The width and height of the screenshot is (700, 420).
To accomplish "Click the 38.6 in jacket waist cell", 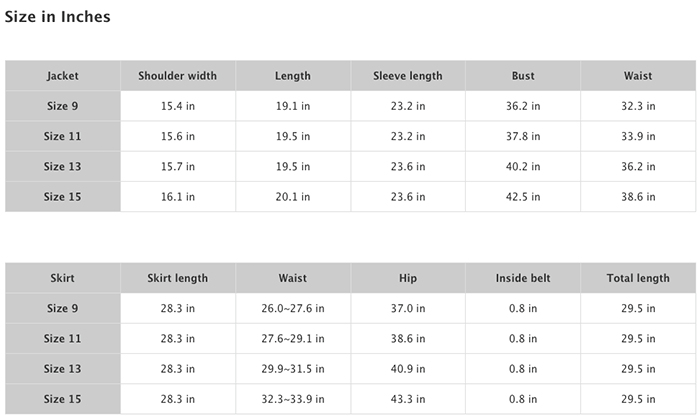I will (x=638, y=196).
